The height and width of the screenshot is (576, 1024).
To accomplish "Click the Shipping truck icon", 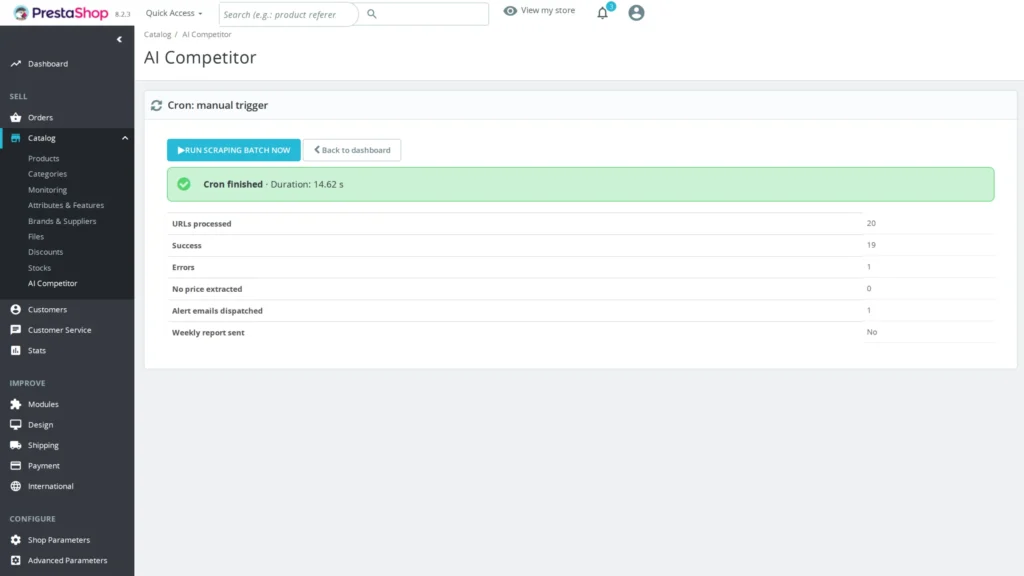I will 16,445.
